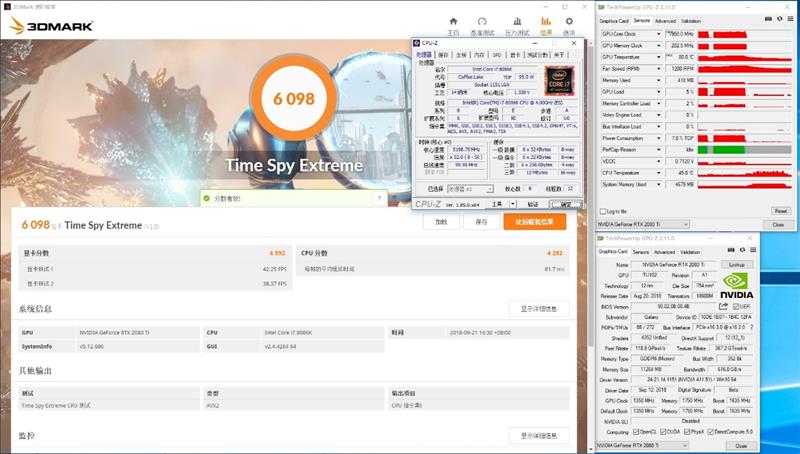
Task: Click the Reset button in GPU-Z Sensors
Action: pos(781,211)
